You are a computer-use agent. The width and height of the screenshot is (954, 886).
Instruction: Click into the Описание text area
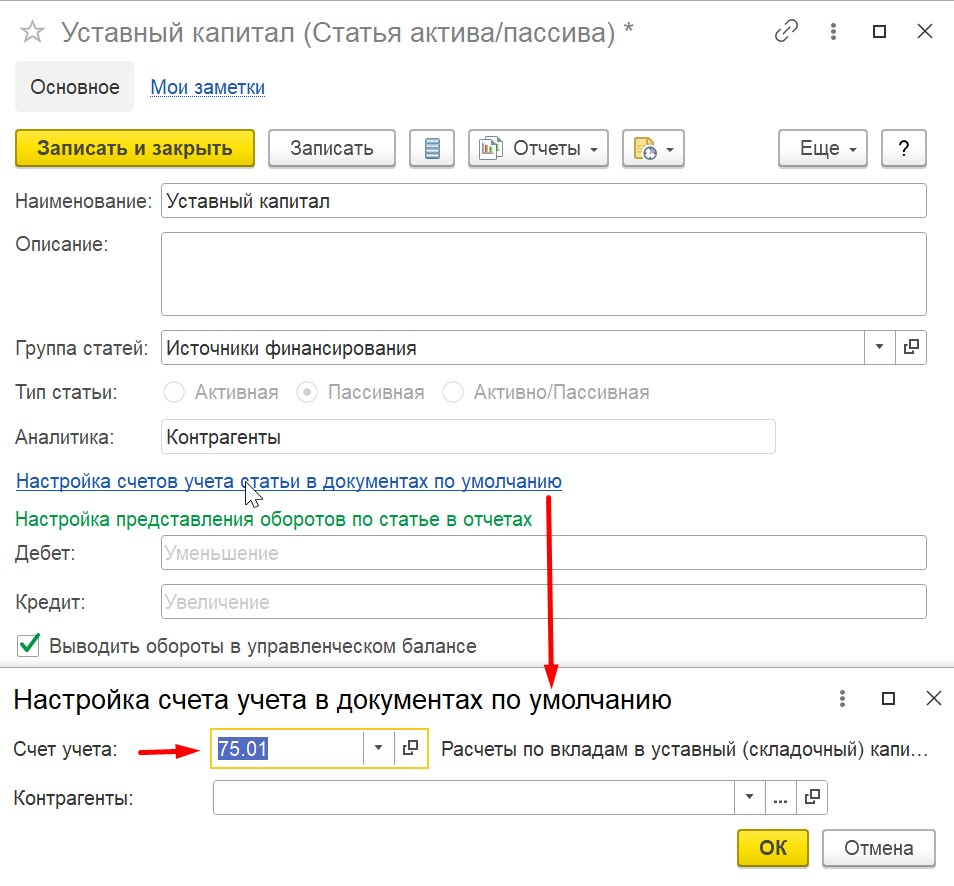pyautogui.click(x=543, y=274)
